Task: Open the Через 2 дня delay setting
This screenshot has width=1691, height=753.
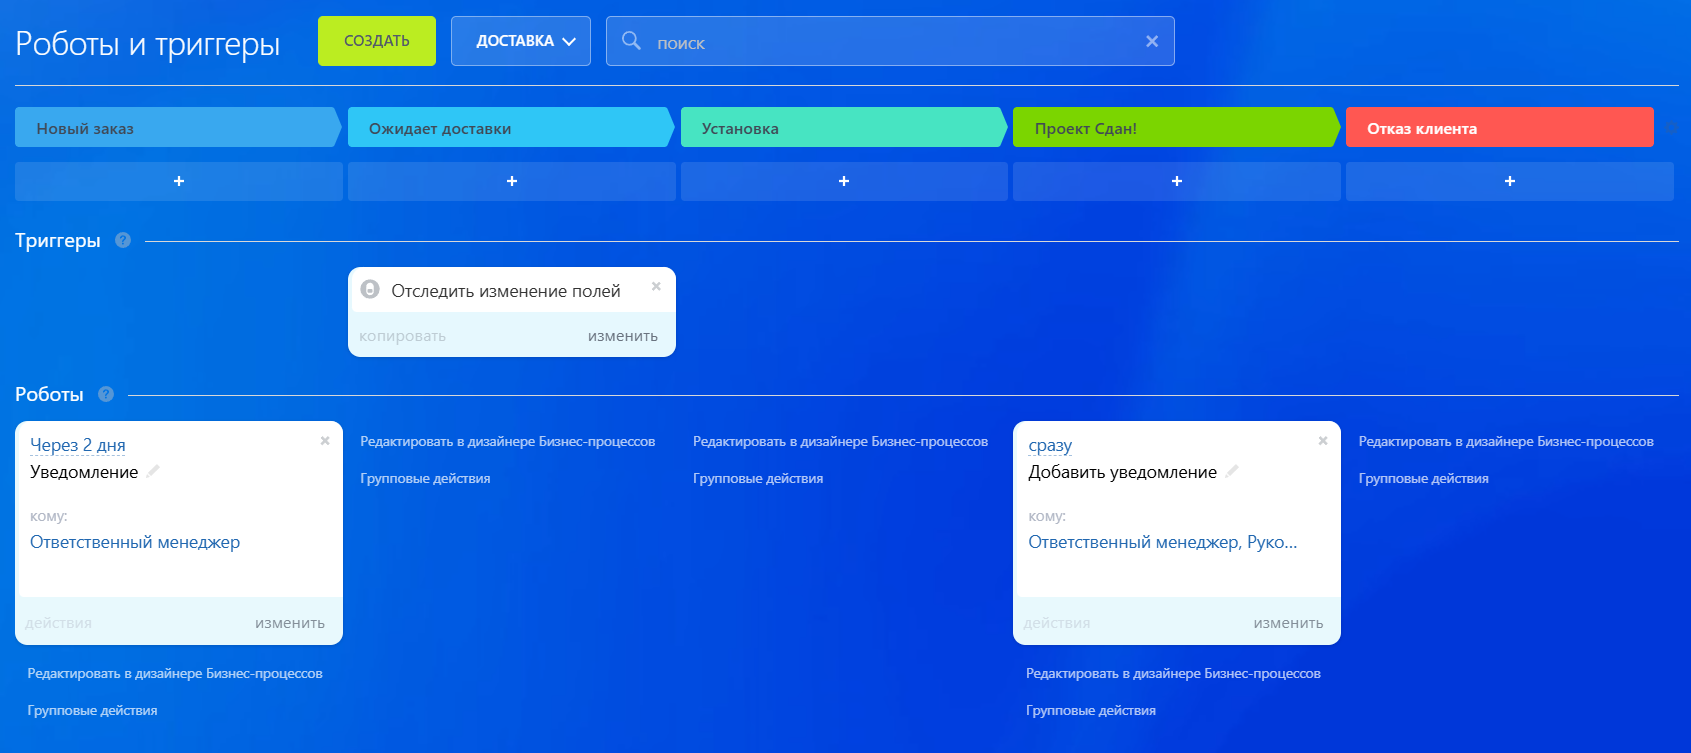Action: pyautogui.click(x=78, y=445)
